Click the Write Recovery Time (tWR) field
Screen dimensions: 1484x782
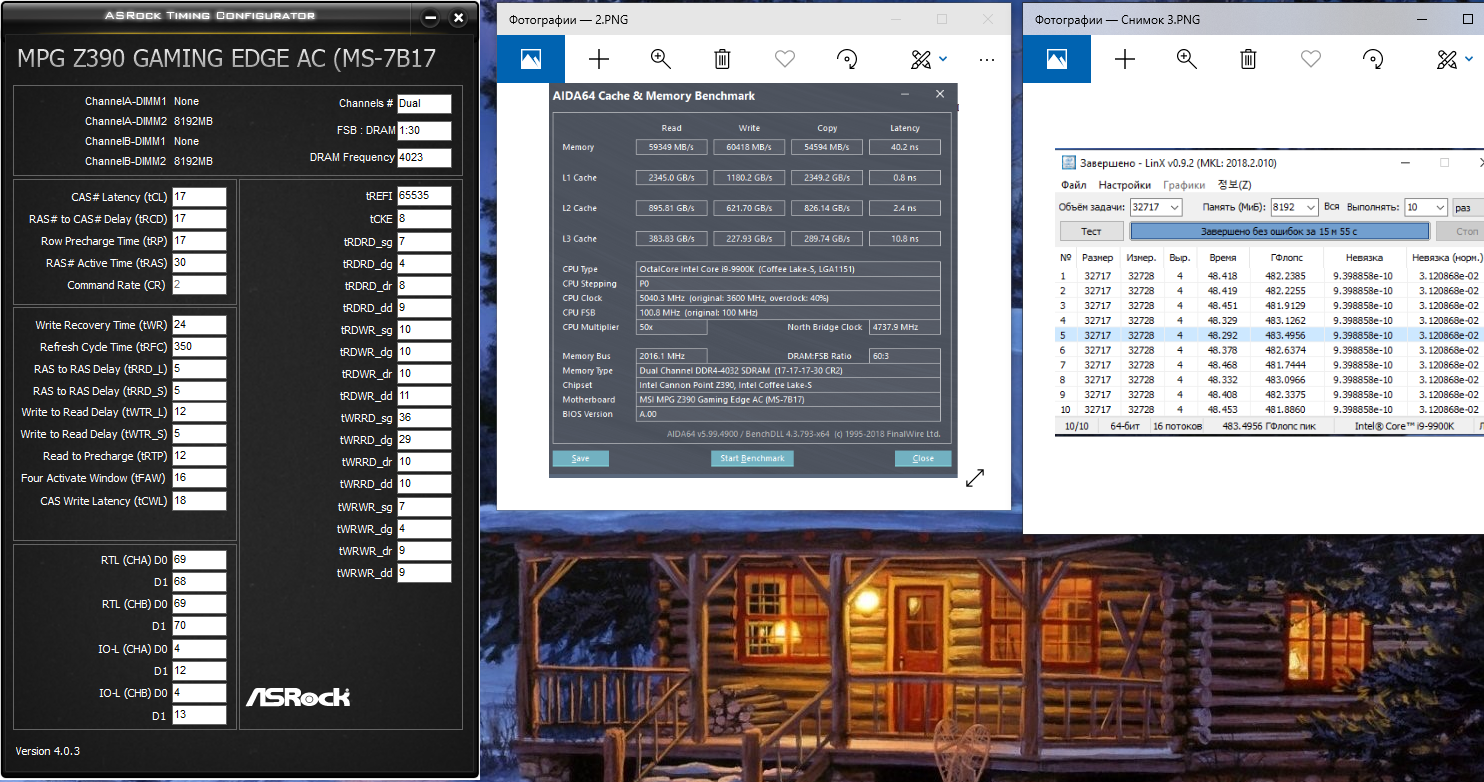pyautogui.click(x=199, y=325)
